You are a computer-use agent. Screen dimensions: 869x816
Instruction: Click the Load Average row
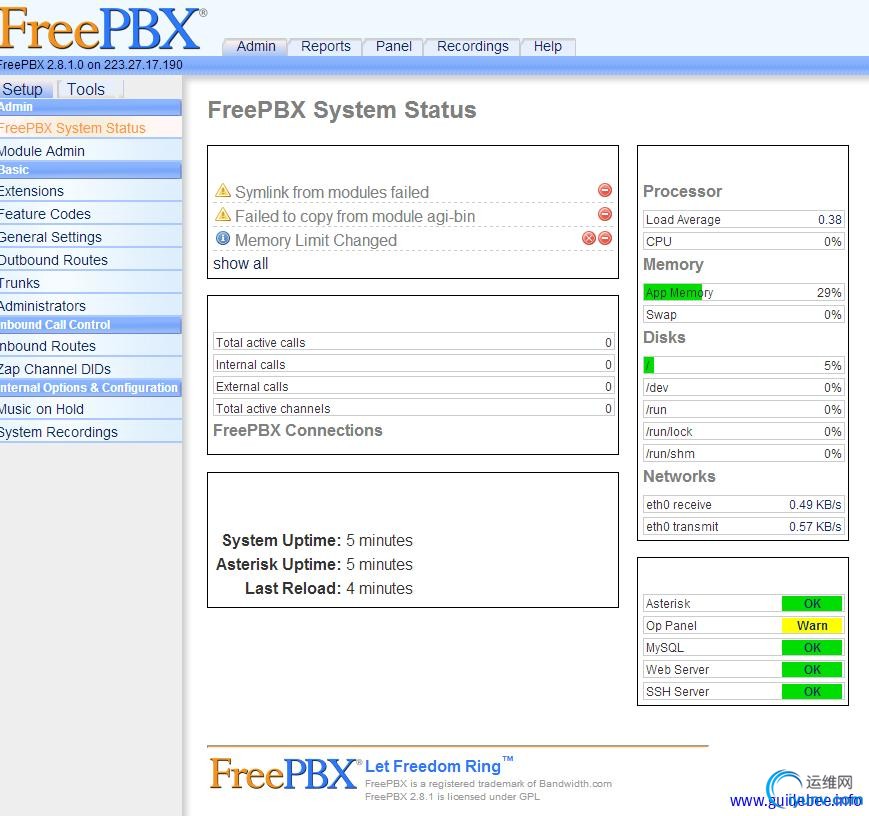(744, 220)
